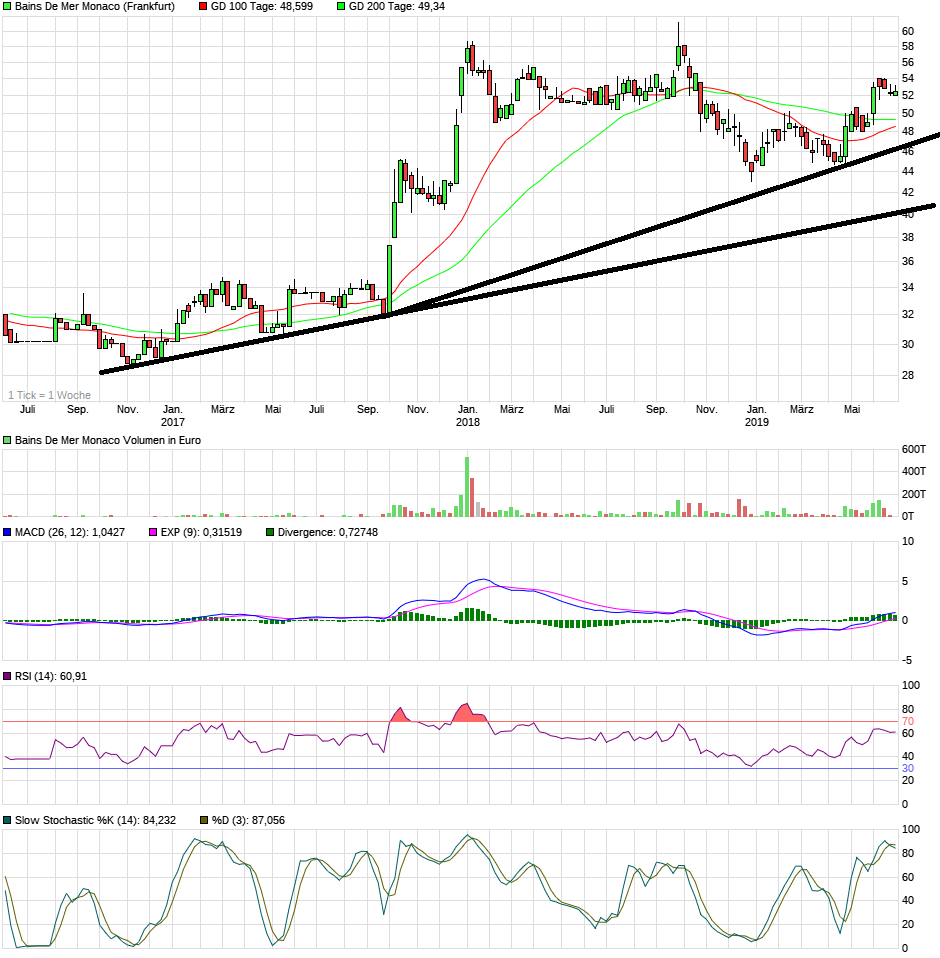
Task: Click the '2017' year label on time axis
Action: (173, 422)
